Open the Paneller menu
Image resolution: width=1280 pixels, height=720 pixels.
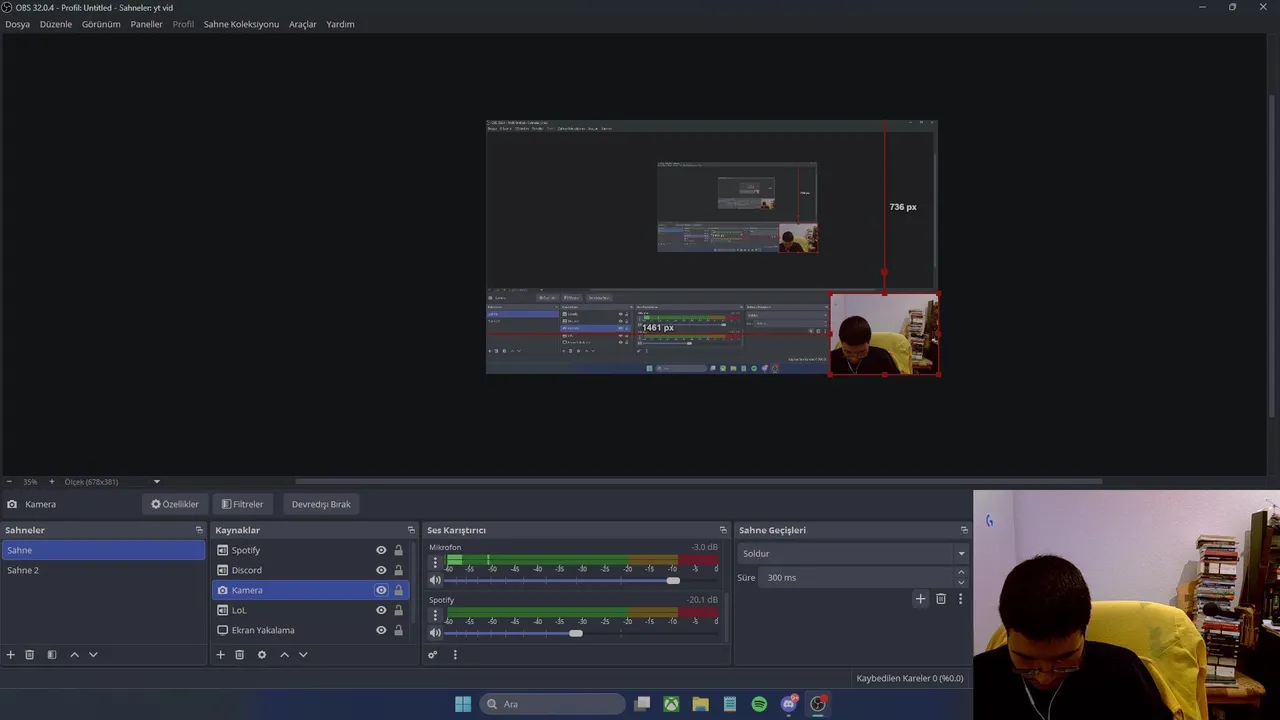pos(146,24)
